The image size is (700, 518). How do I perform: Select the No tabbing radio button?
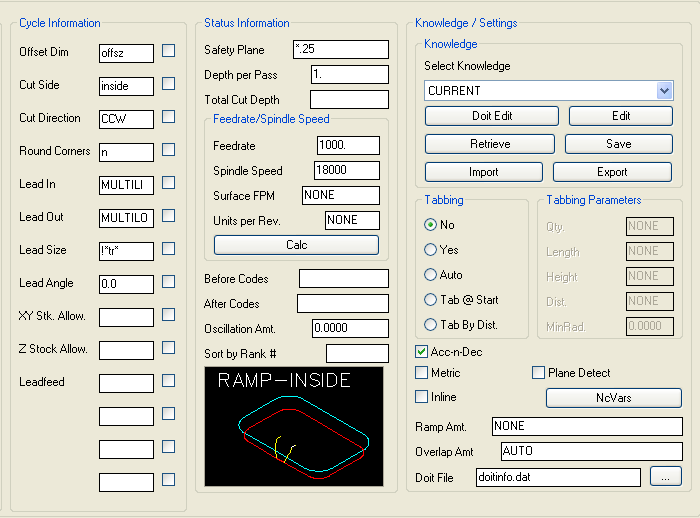pos(430,225)
